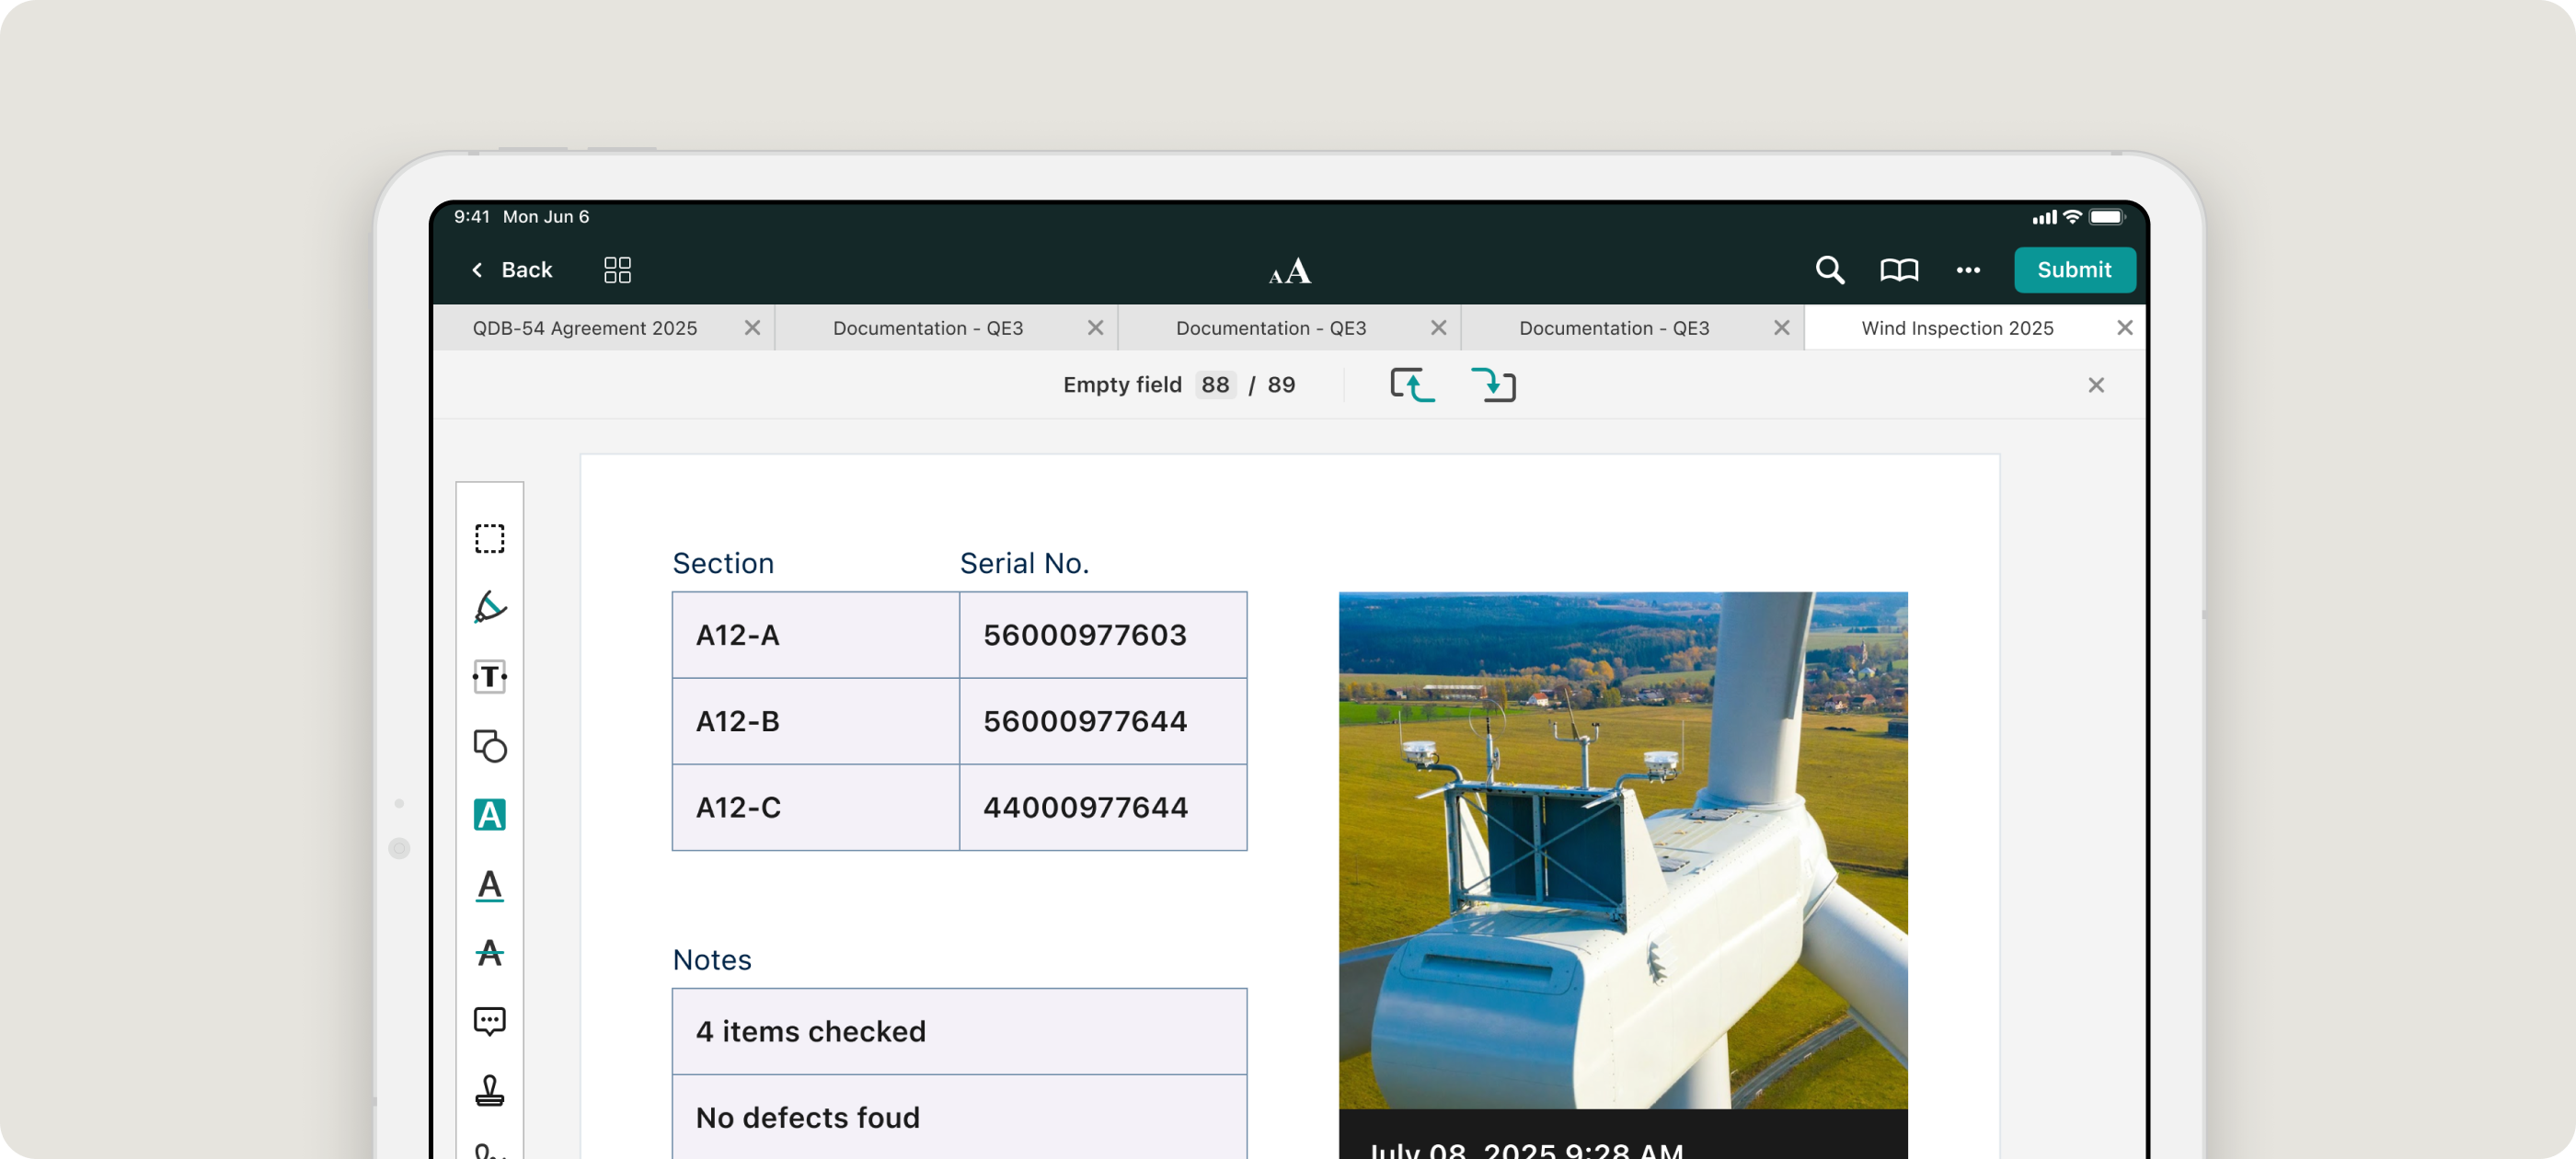Jump to previous empty field
This screenshot has height=1159, width=2576.
tap(1411, 385)
